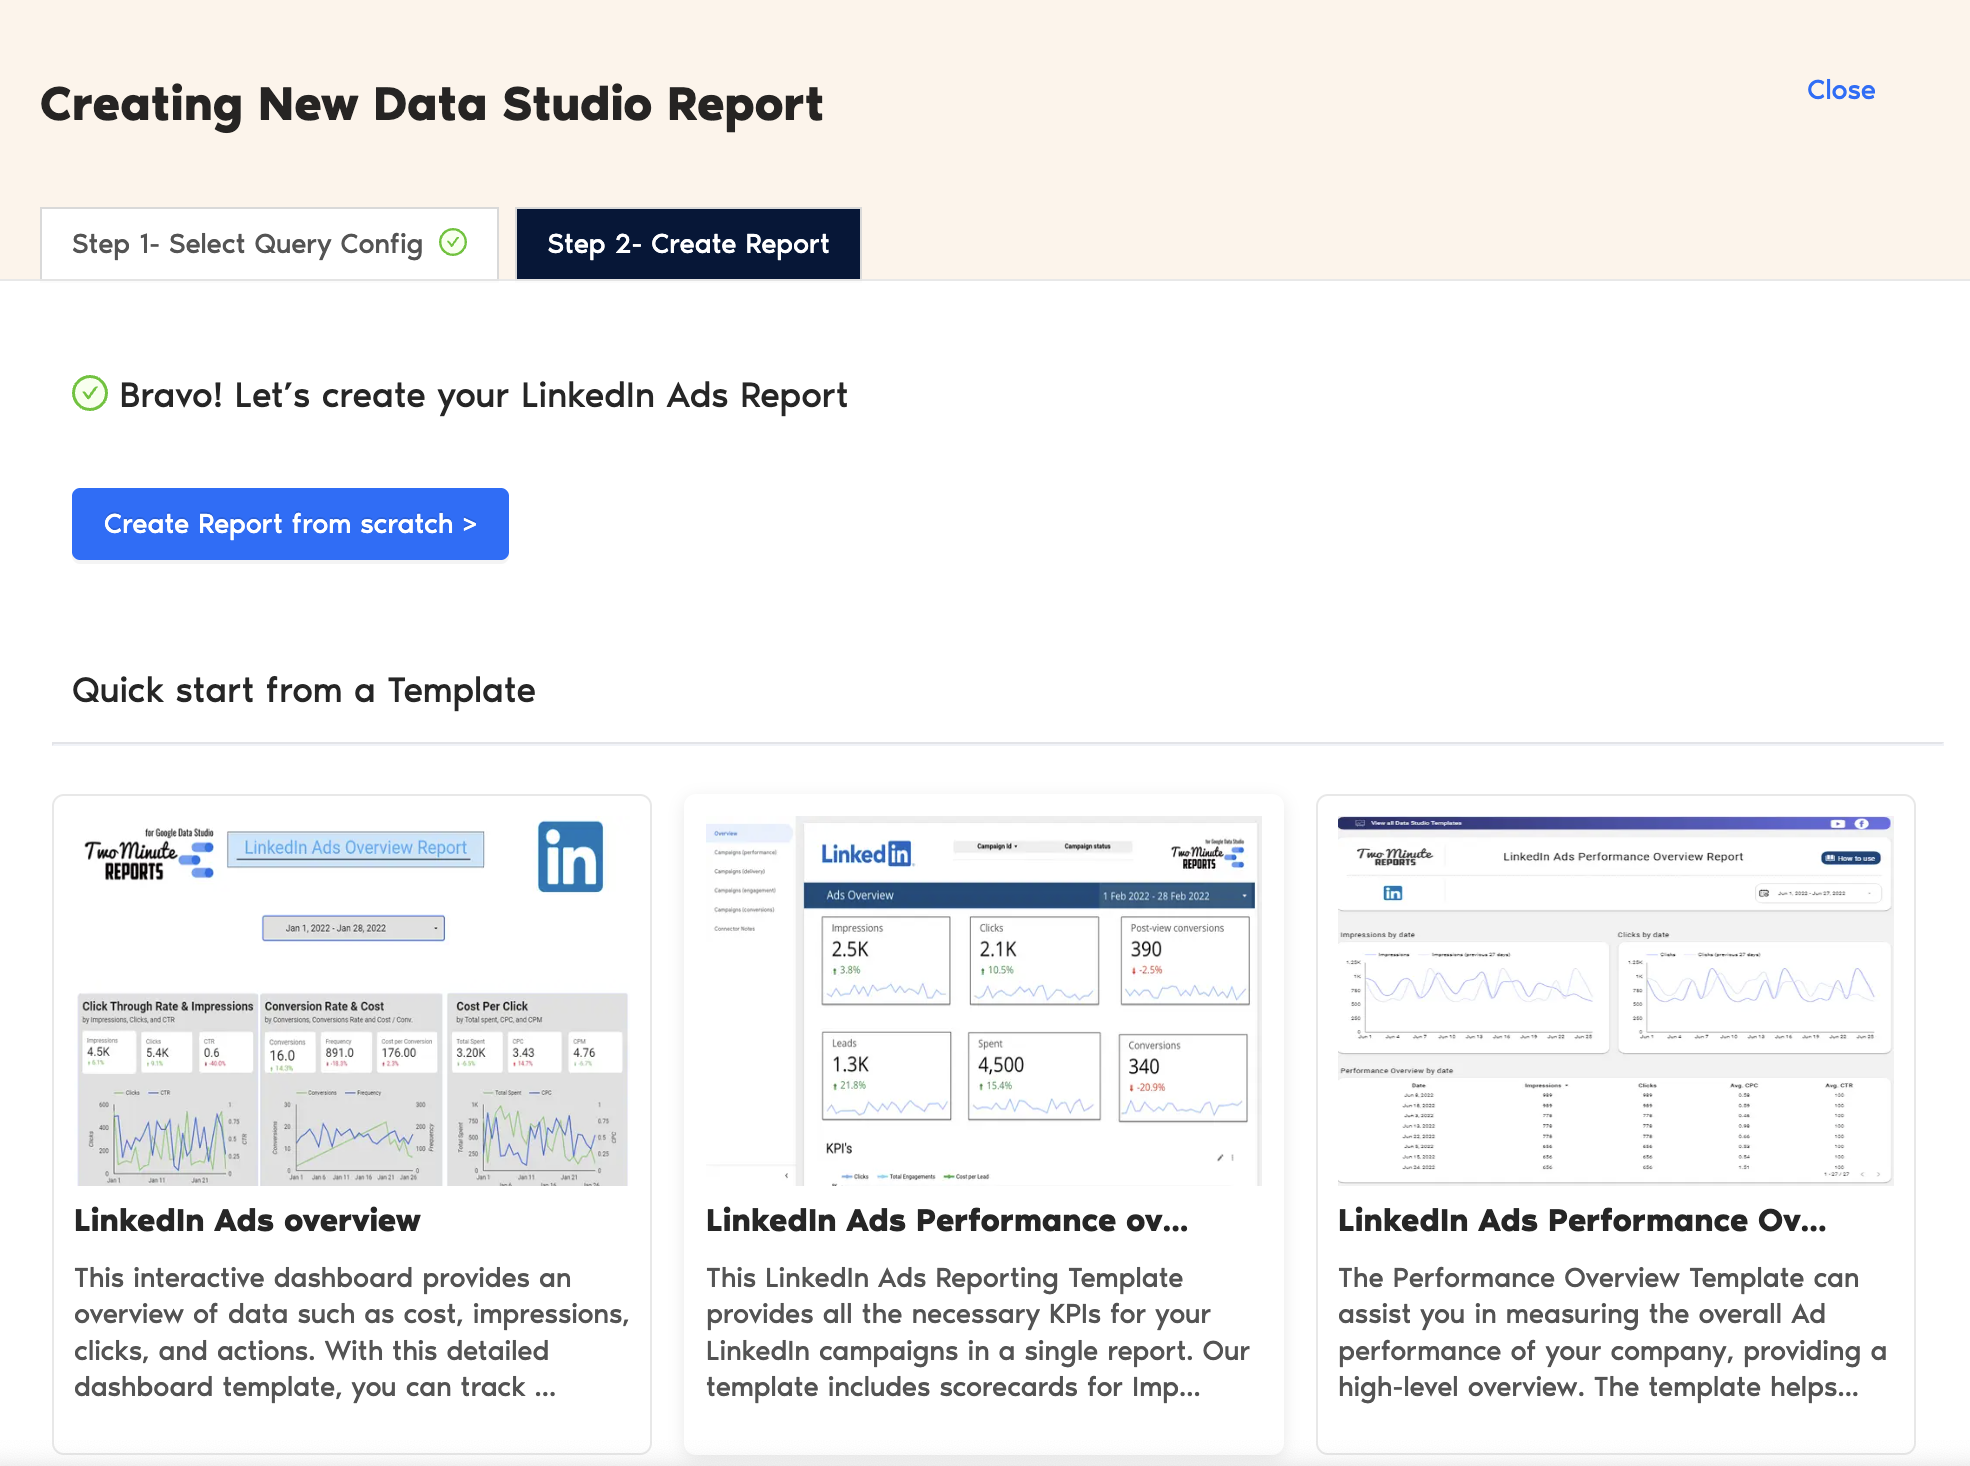Open Step 2- Create Report tab
1970x1466 pixels.
coord(688,244)
